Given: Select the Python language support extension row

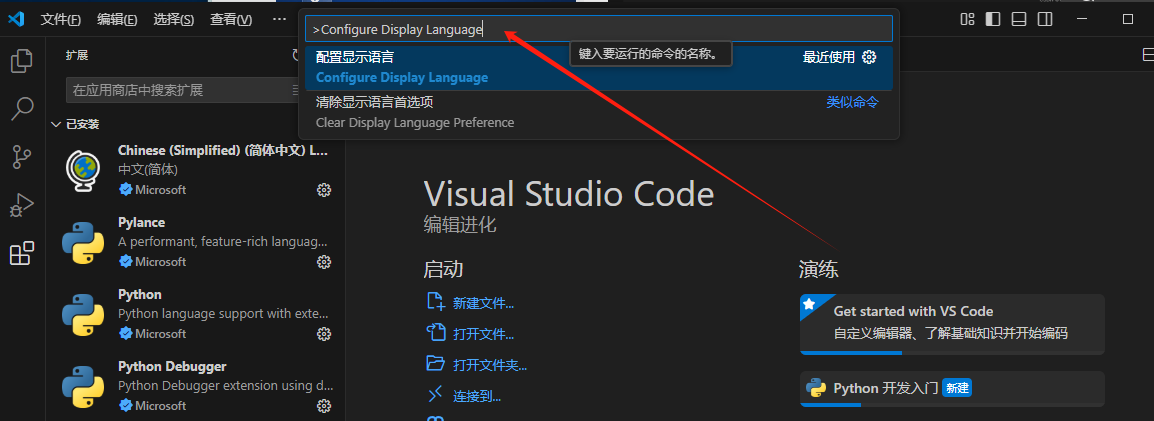Looking at the screenshot, I should pyautogui.click(x=195, y=314).
